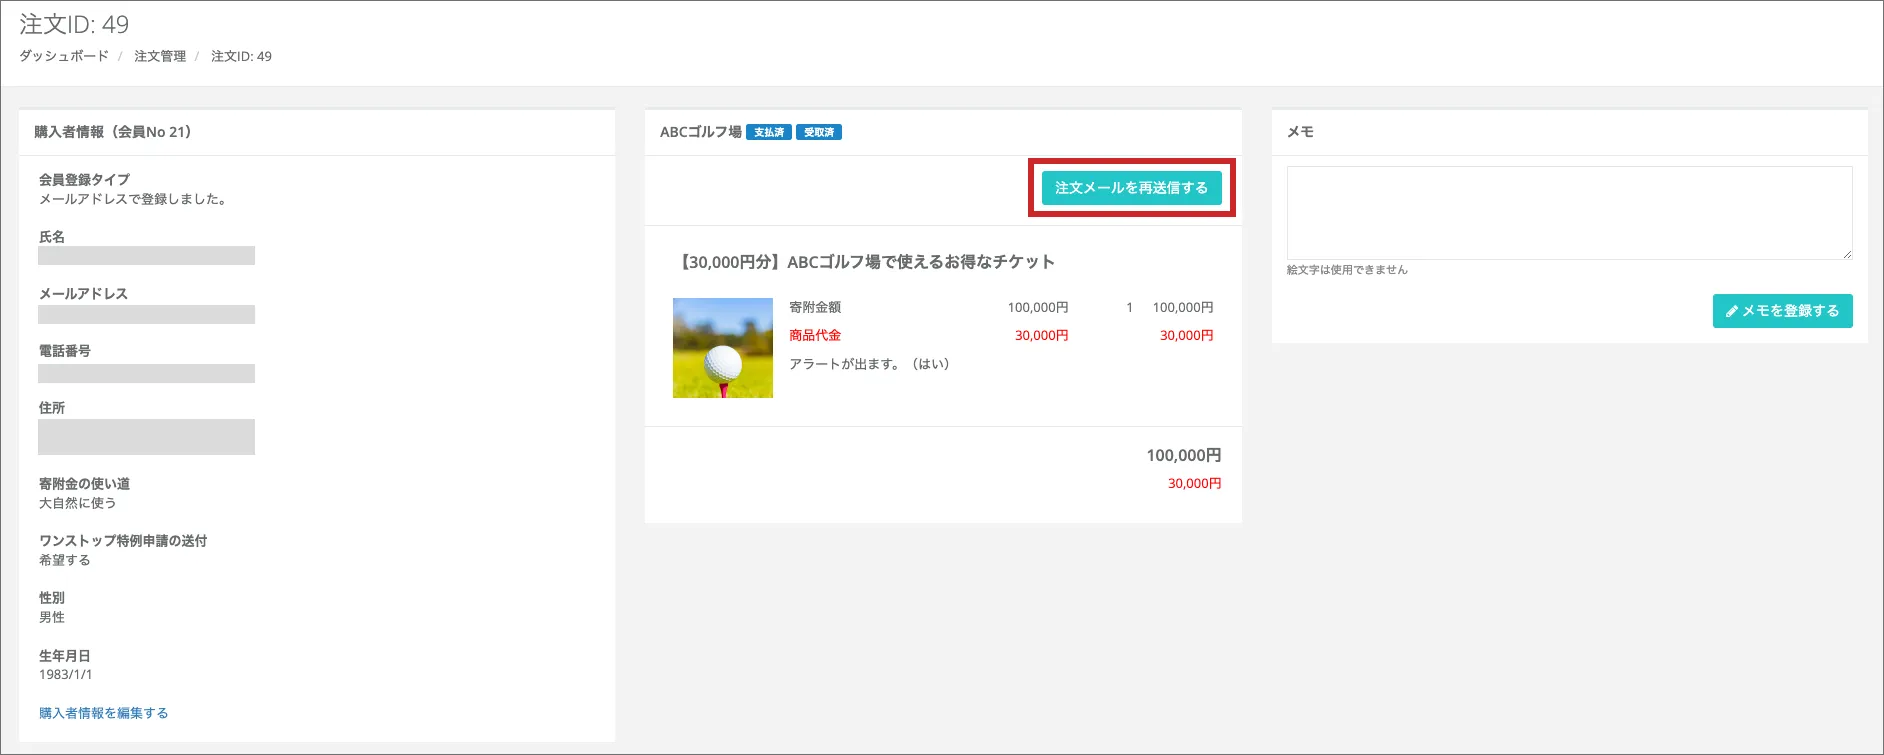Focus the memo text area

tap(1568, 212)
